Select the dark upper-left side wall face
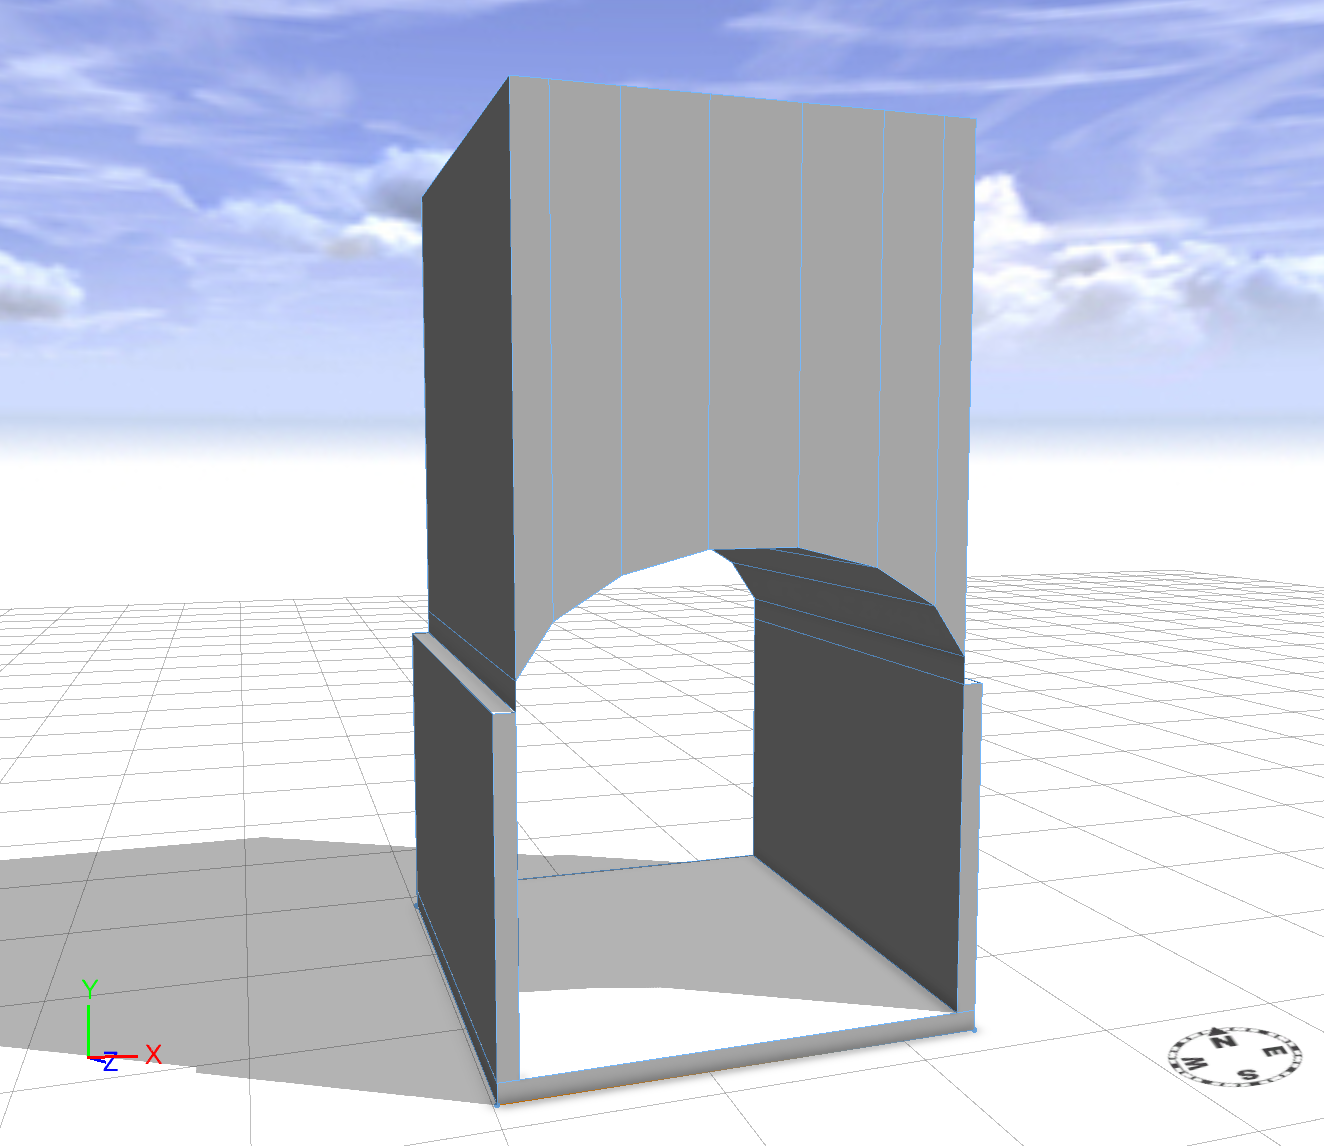The width and height of the screenshot is (1324, 1146). point(467,380)
